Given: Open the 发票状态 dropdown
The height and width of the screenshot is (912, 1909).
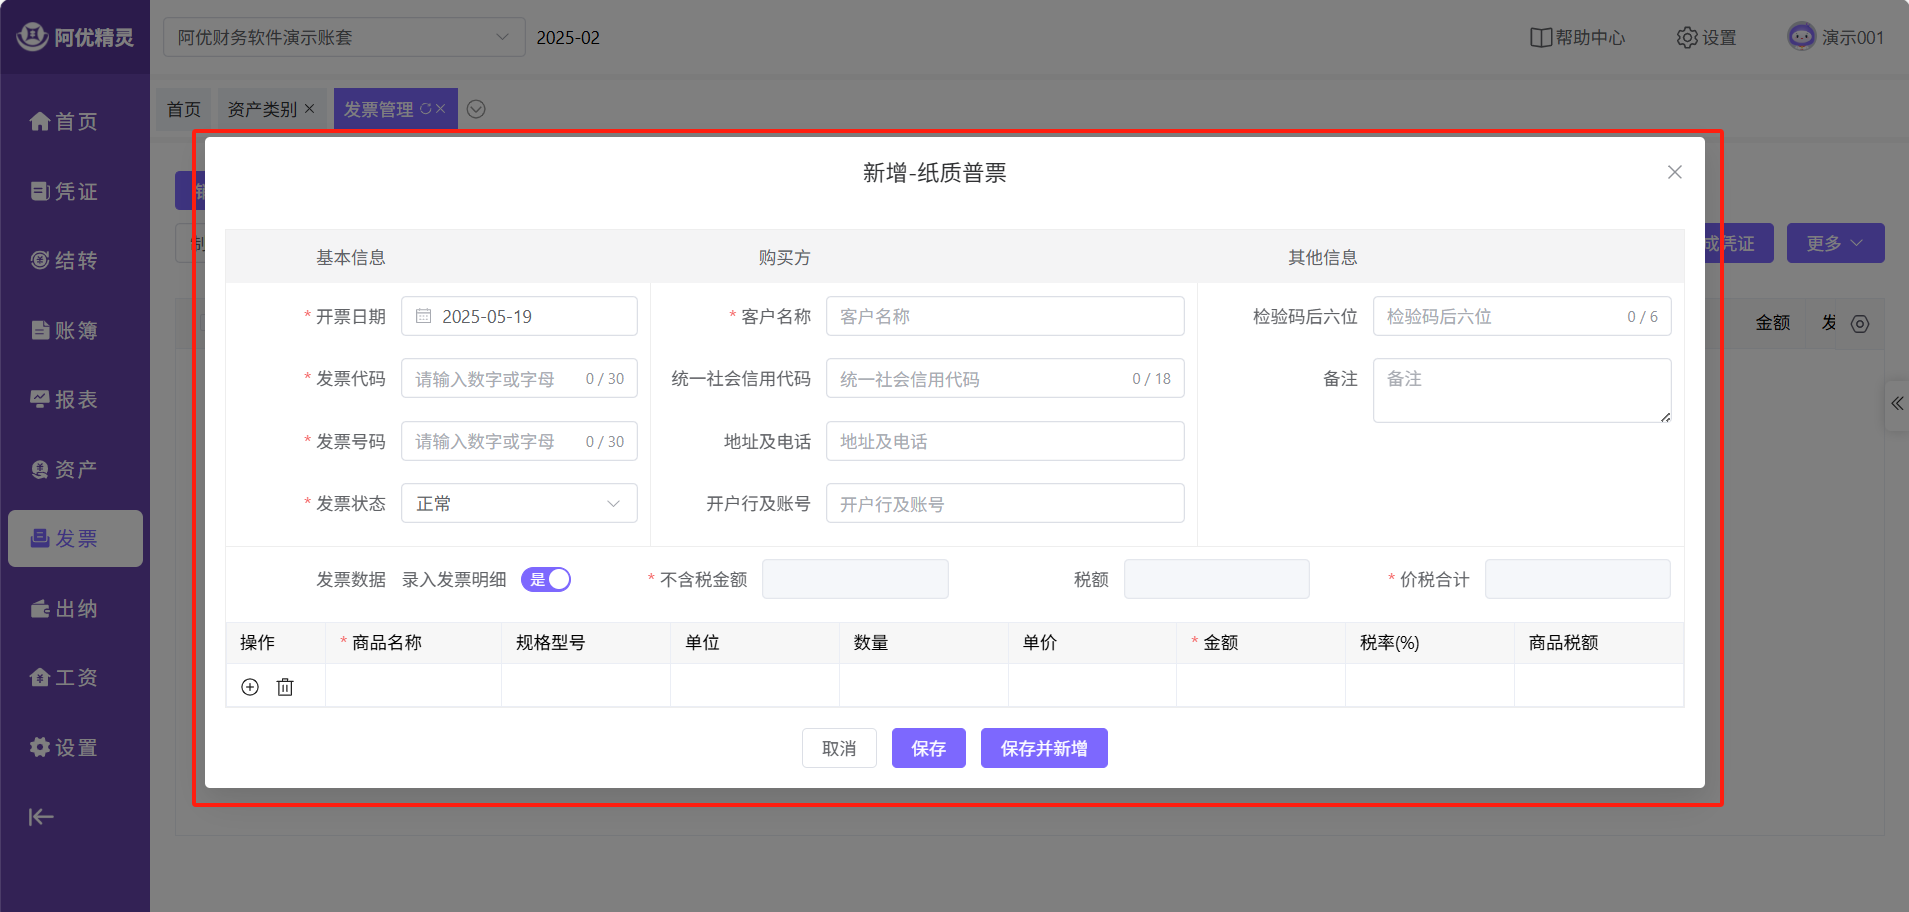Looking at the screenshot, I should click(x=519, y=504).
